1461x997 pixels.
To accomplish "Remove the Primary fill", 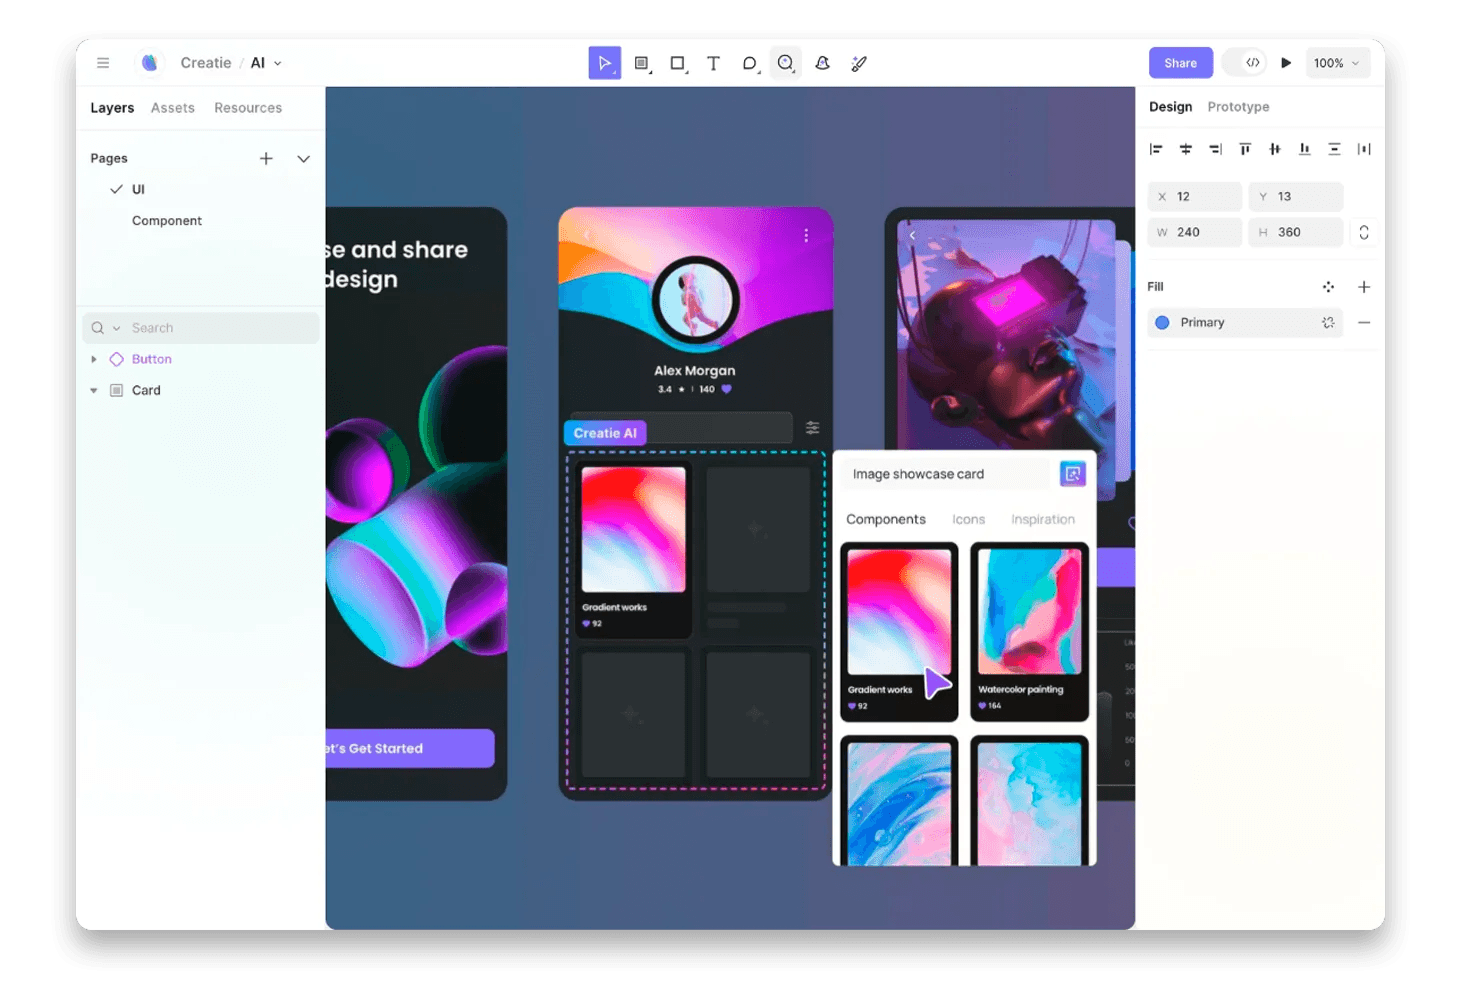I will (x=1364, y=323).
